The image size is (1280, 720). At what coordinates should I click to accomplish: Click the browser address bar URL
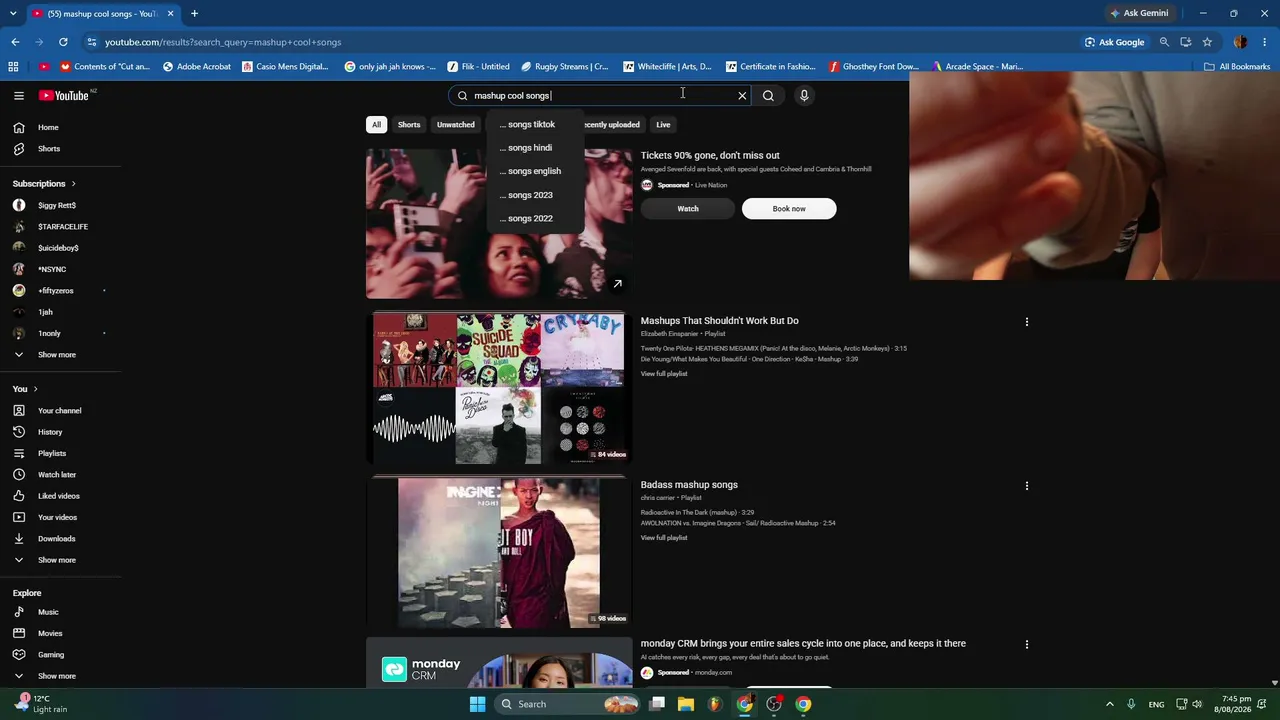pyautogui.click(x=223, y=42)
